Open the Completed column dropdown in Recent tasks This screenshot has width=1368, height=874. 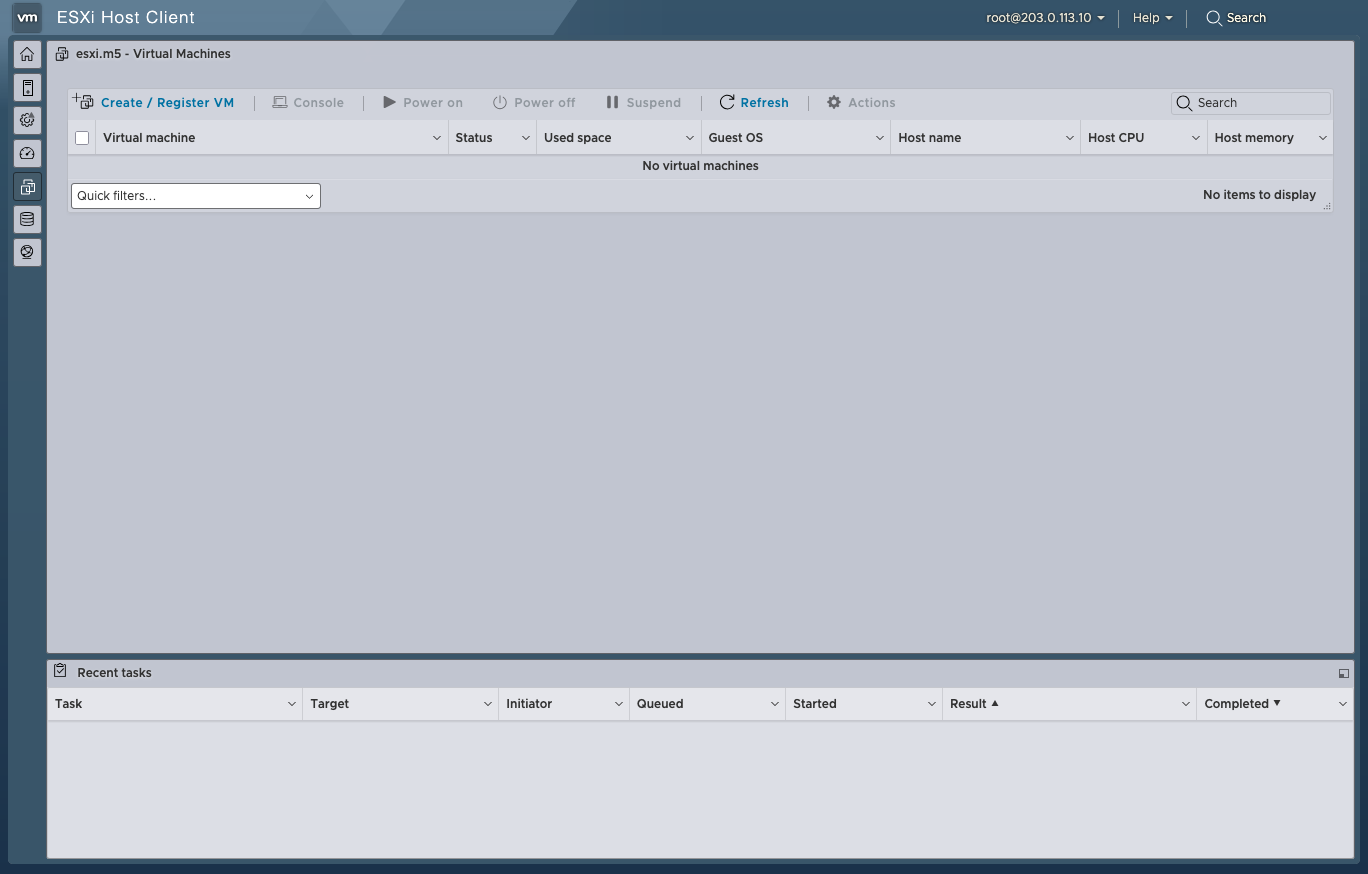tap(1343, 704)
